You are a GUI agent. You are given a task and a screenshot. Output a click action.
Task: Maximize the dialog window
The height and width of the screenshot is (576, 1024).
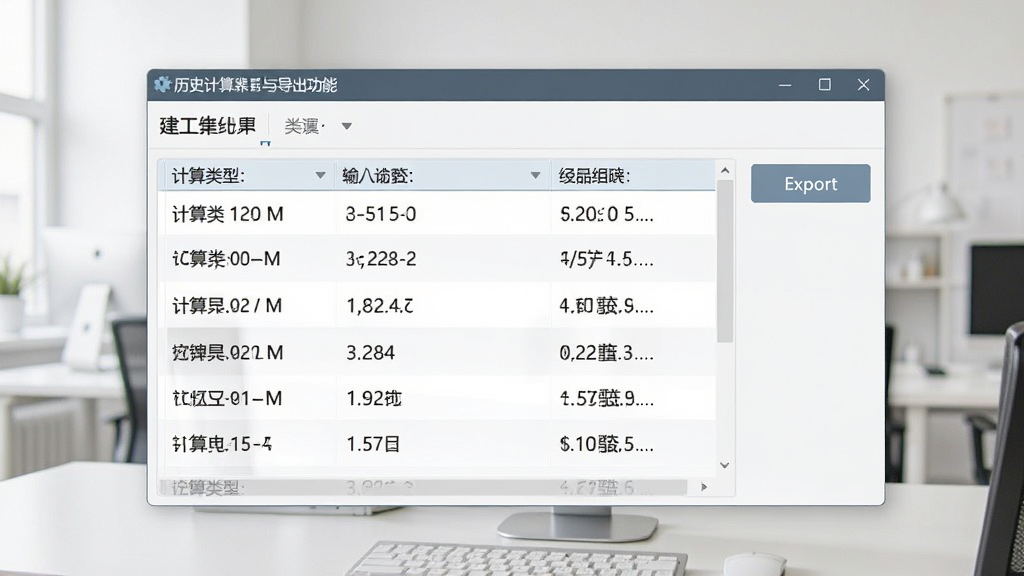pos(825,85)
